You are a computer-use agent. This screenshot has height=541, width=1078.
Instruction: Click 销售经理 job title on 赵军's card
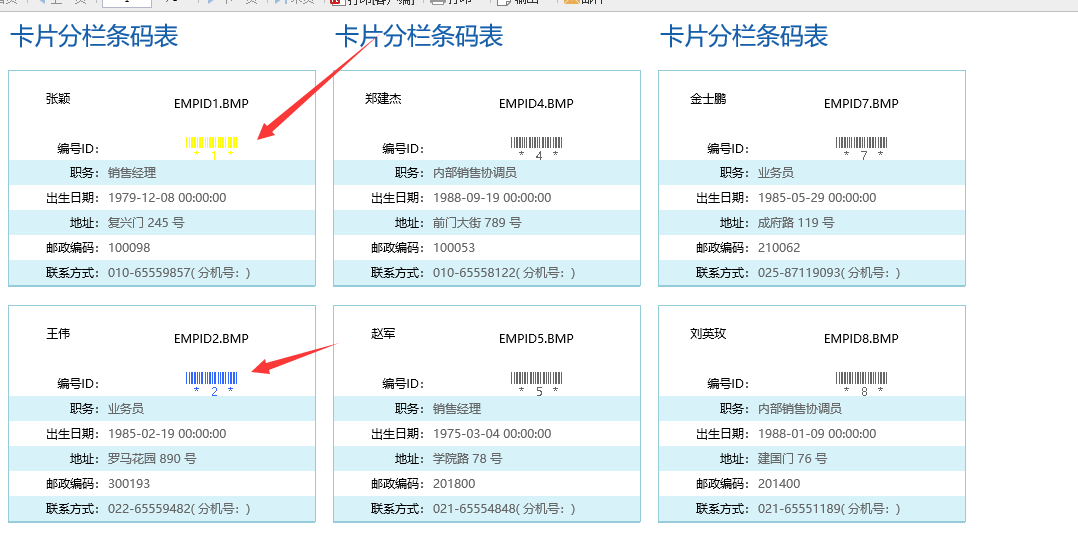457,408
